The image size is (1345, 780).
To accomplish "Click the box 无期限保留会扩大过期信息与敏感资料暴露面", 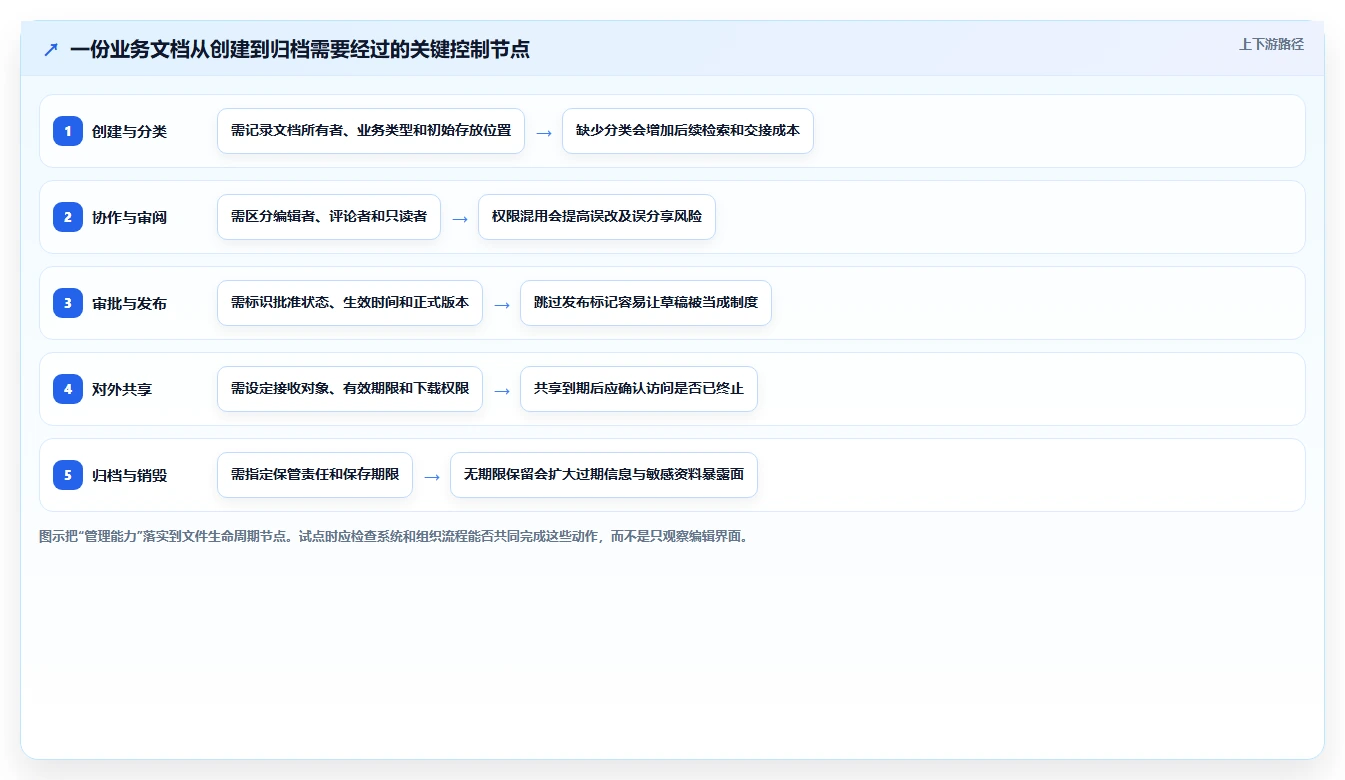I will pos(604,475).
